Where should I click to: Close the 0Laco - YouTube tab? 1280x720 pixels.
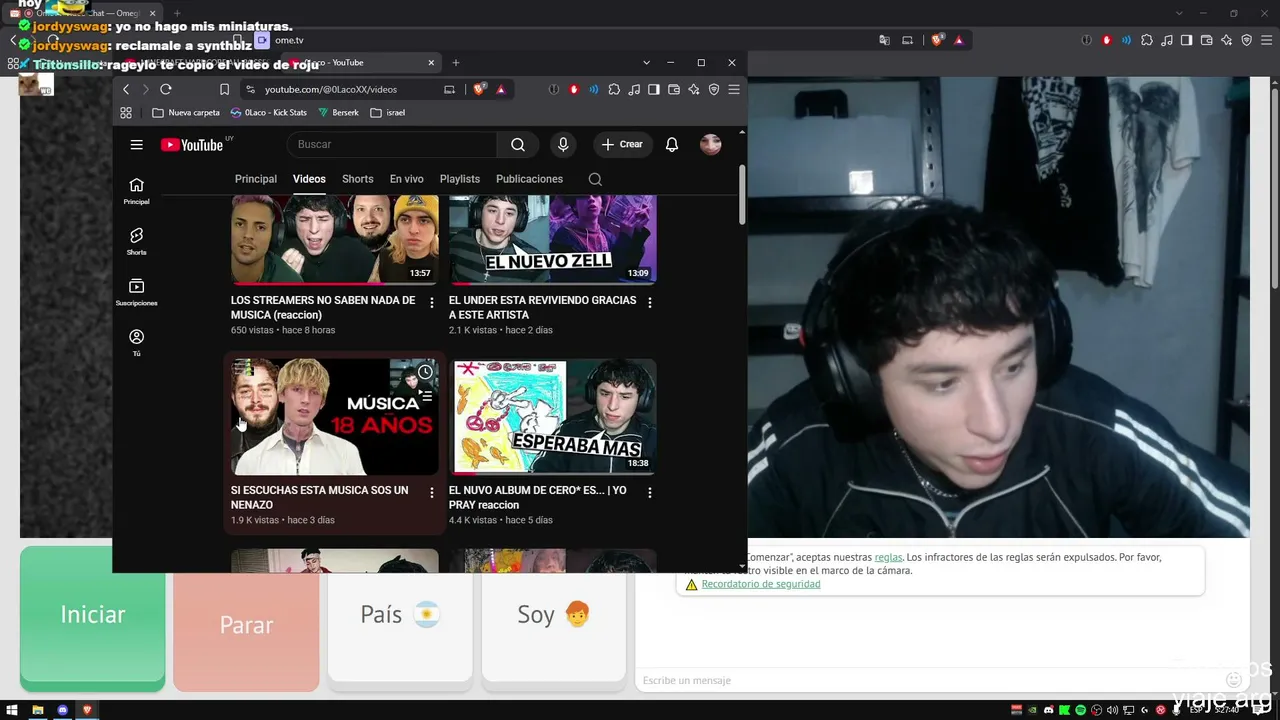coord(431,63)
